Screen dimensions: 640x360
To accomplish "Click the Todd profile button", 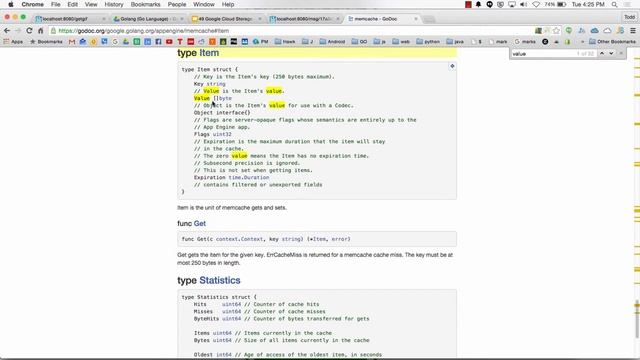I will [x=629, y=17].
